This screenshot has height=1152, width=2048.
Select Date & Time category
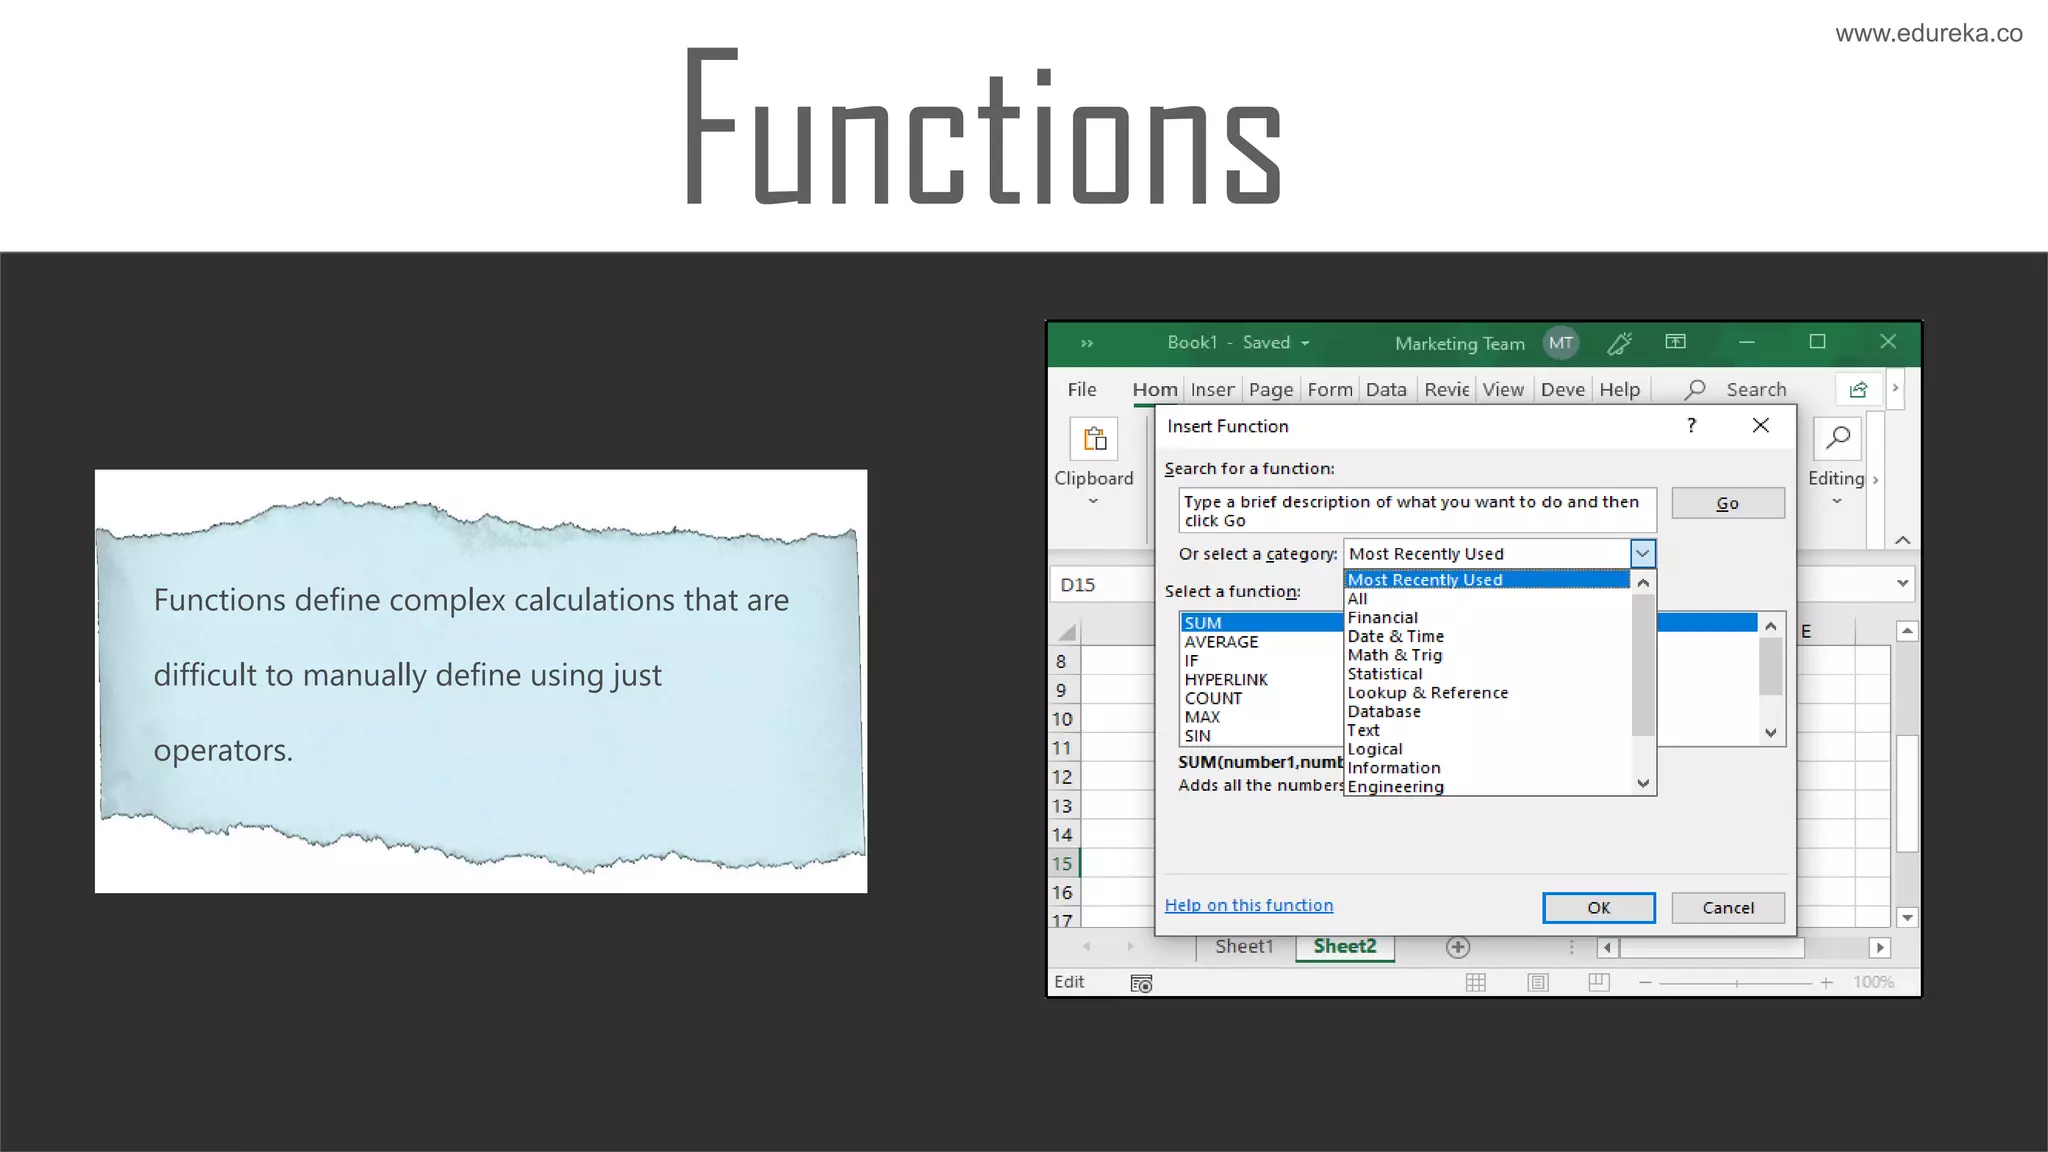(1487, 636)
